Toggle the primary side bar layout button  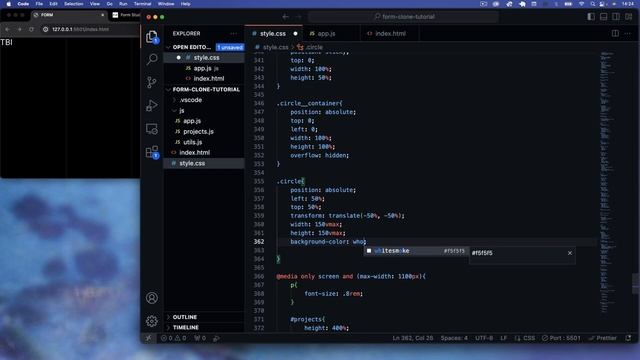[x=591, y=17]
